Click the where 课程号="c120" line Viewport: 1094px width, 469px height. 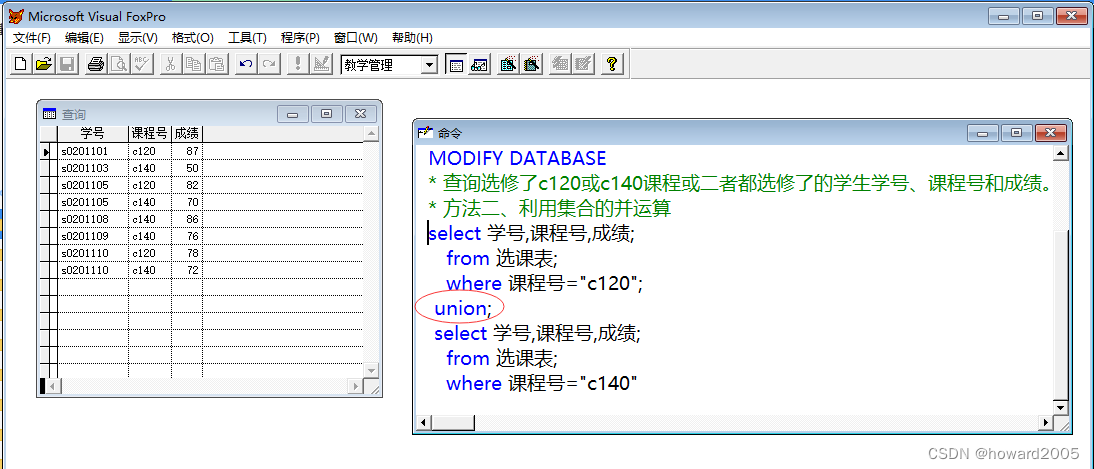click(544, 283)
